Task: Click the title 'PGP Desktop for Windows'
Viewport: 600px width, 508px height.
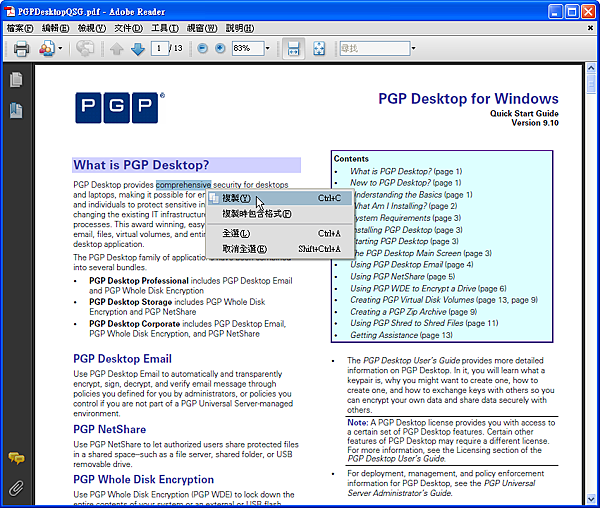Action: click(x=468, y=98)
